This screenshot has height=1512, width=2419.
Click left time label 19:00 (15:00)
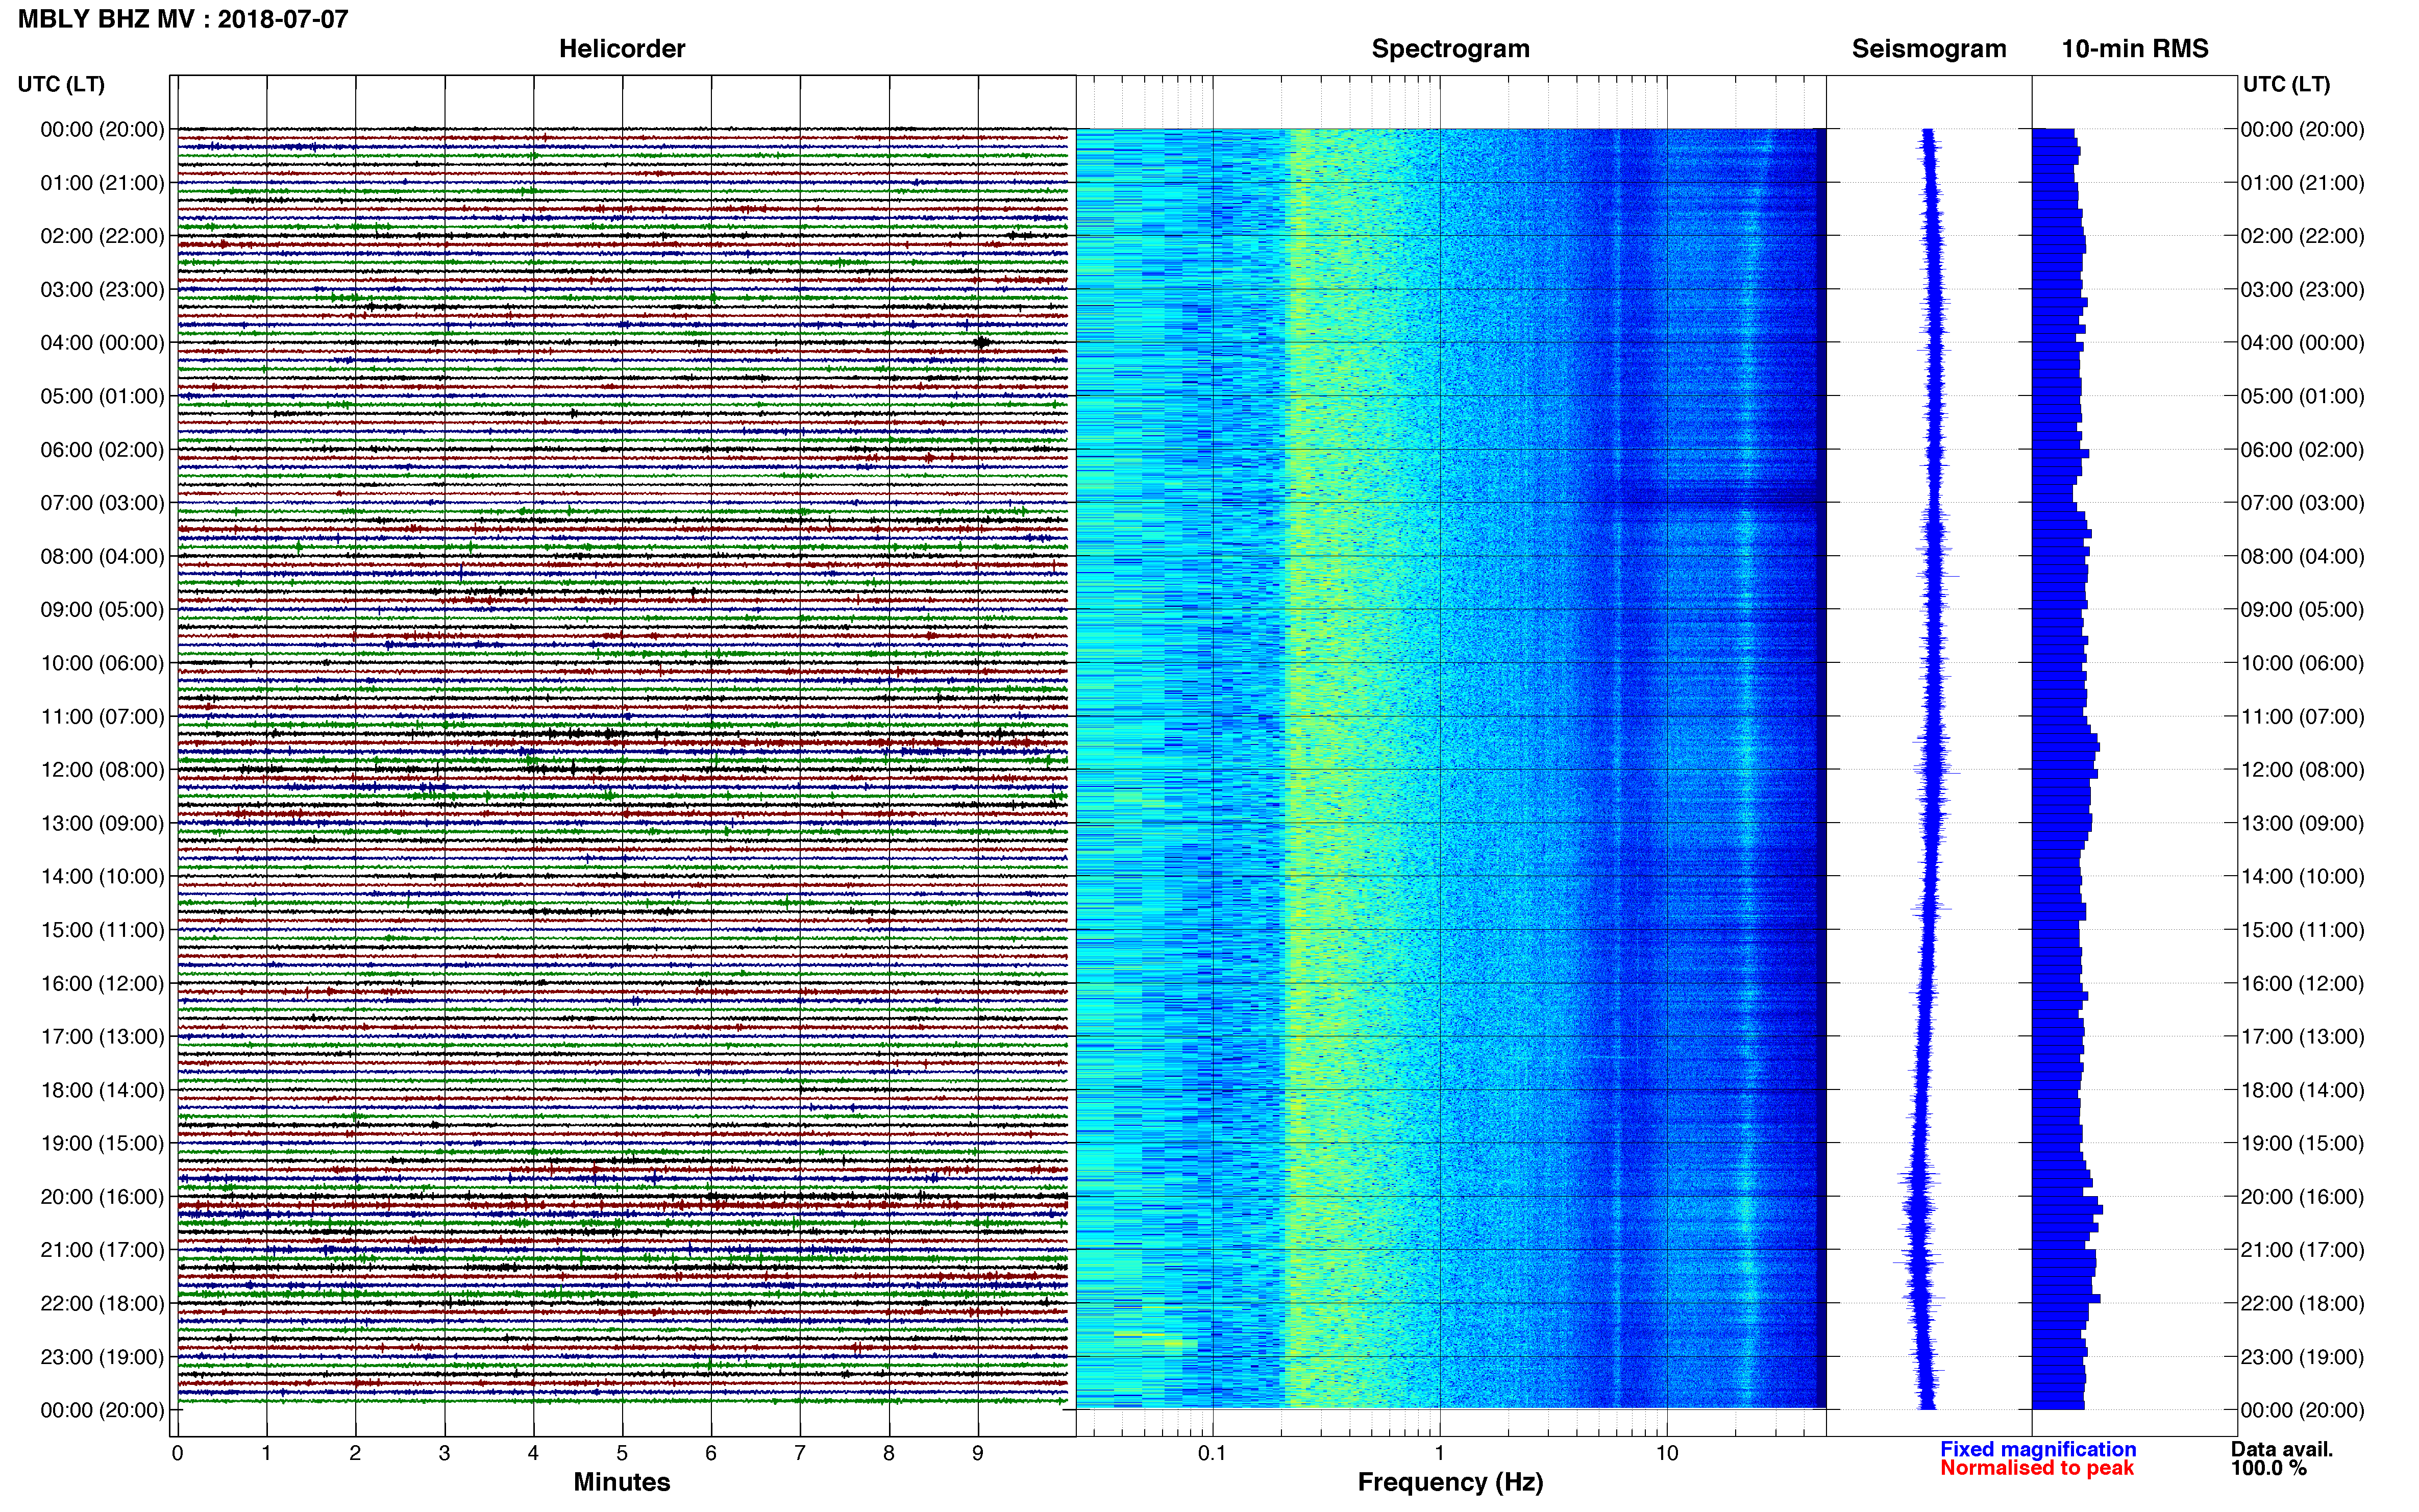point(102,1144)
